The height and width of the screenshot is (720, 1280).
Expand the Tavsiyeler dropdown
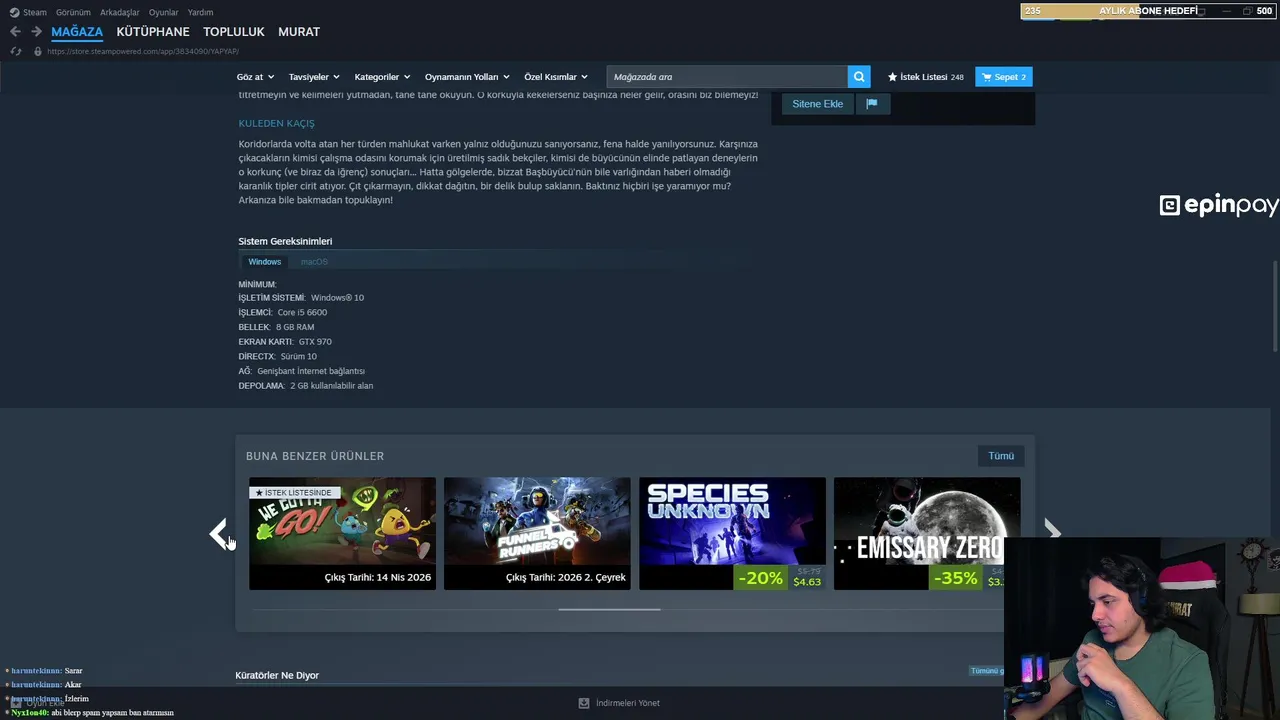[314, 77]
